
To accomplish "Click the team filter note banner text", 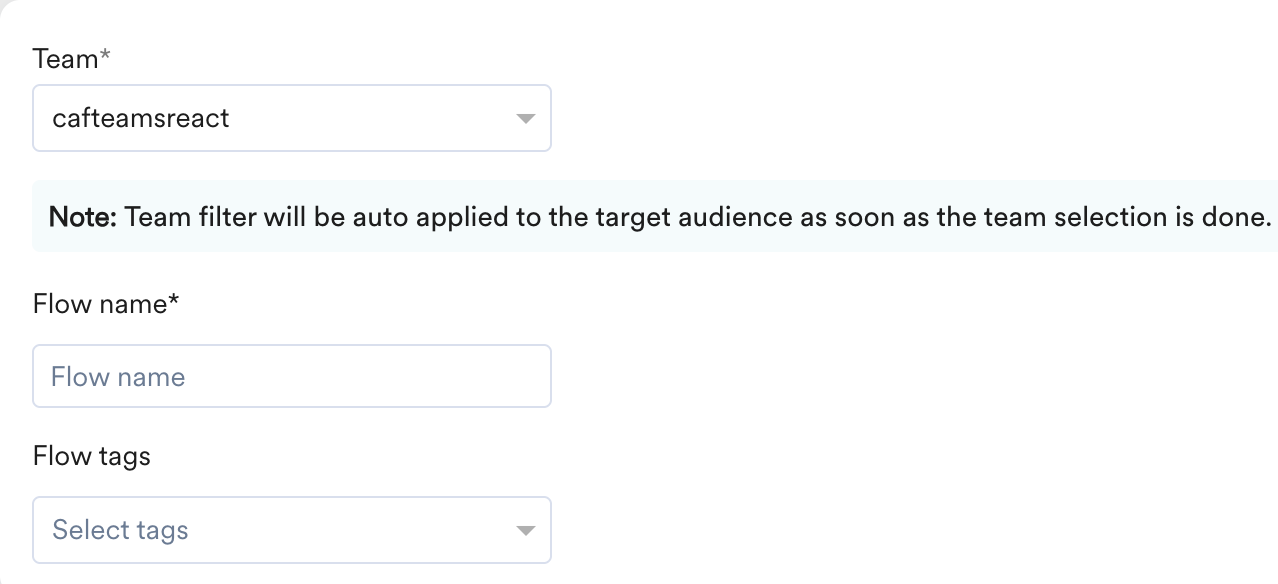I will click(x=660, y=216).
